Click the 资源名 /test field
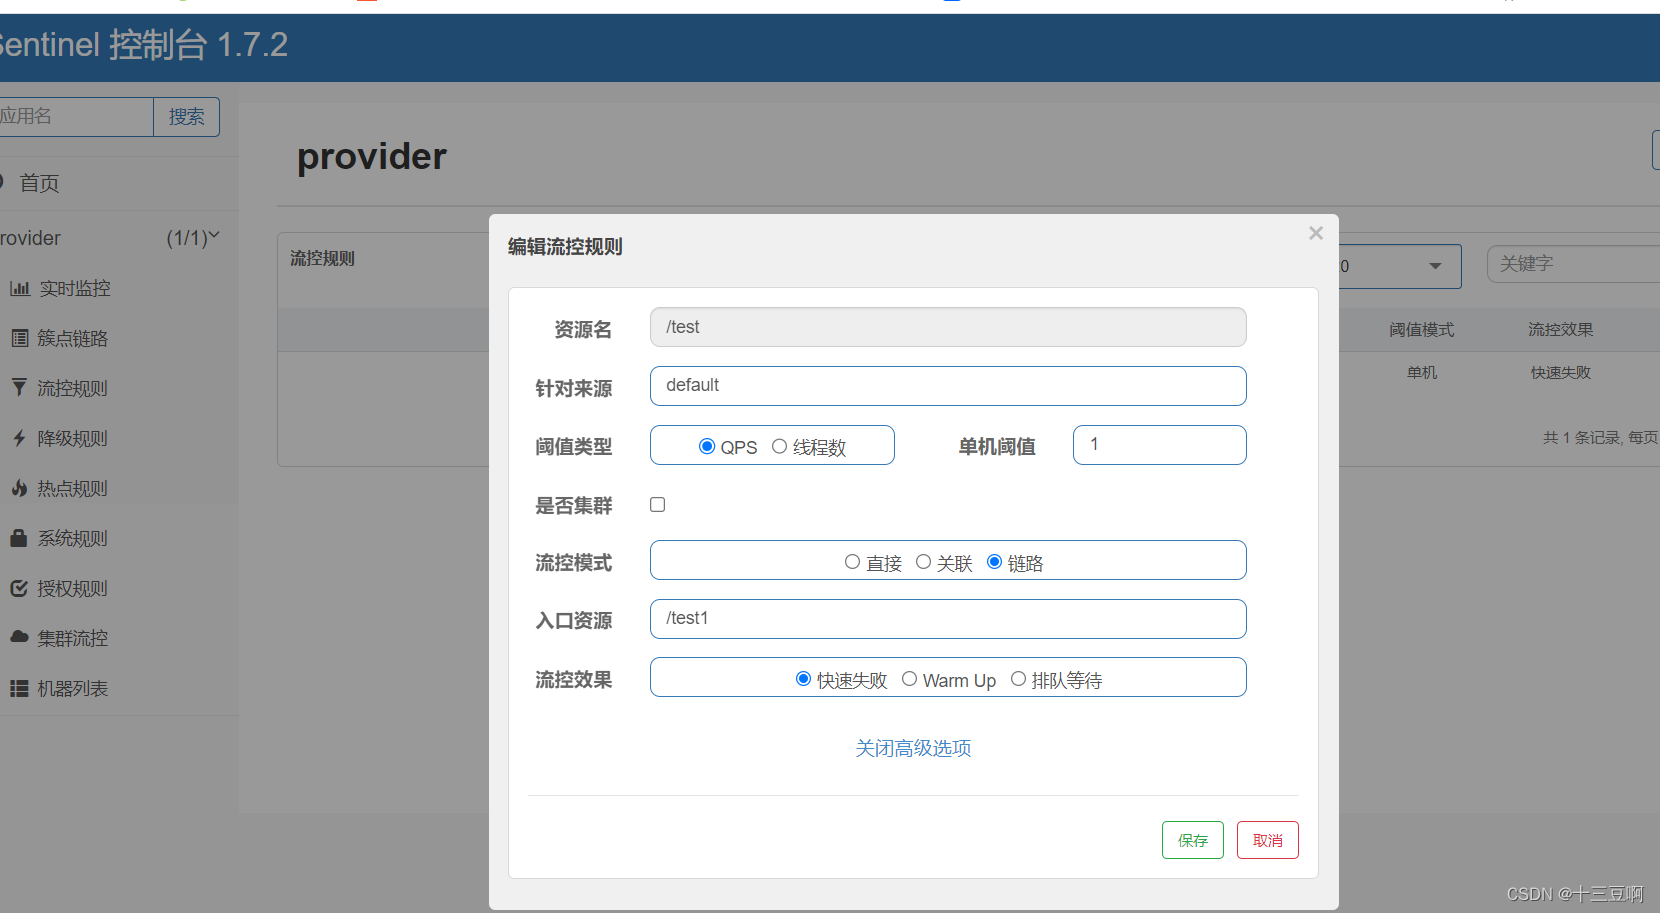This screenshot has width=1660, height=913. point(948,327)
